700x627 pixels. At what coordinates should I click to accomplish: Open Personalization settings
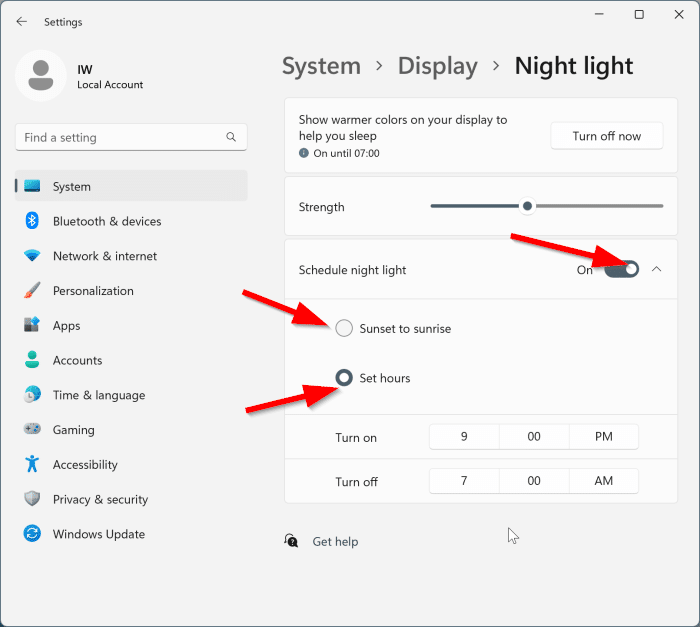131,290
